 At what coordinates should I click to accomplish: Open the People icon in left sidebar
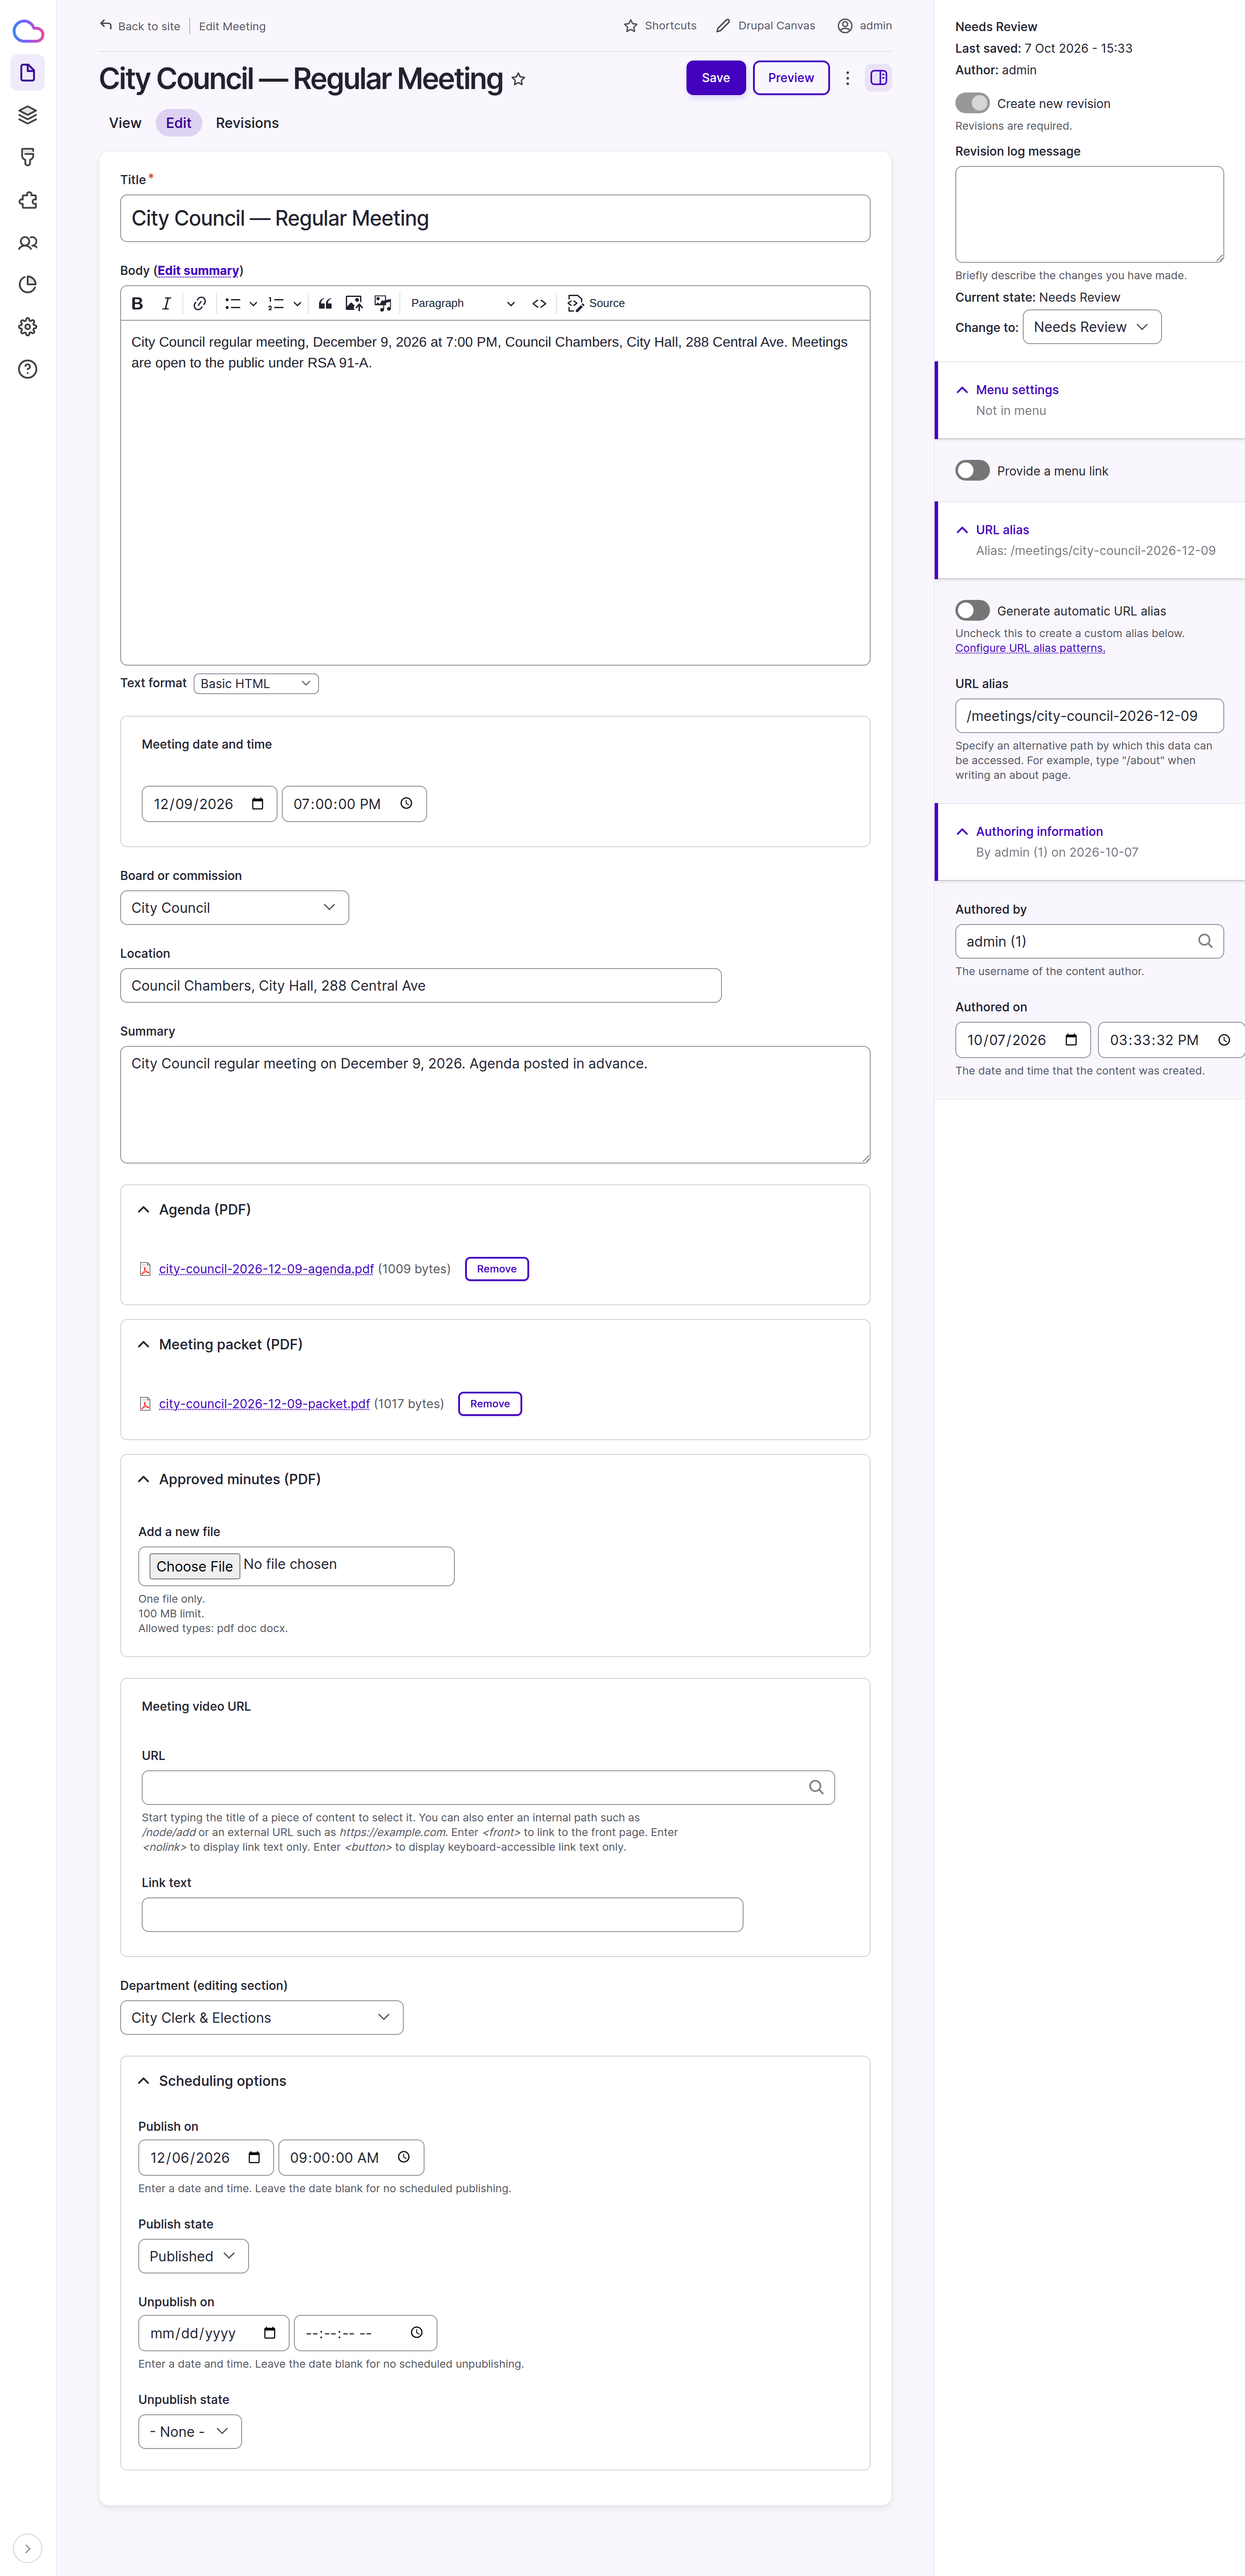pyautogui.click(x=28, y=243)
